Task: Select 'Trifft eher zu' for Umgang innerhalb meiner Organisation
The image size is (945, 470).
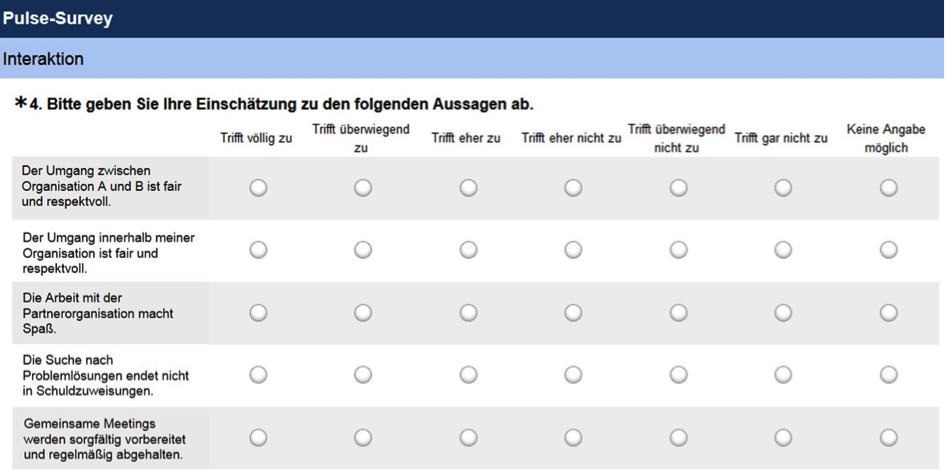Action: 468,249
